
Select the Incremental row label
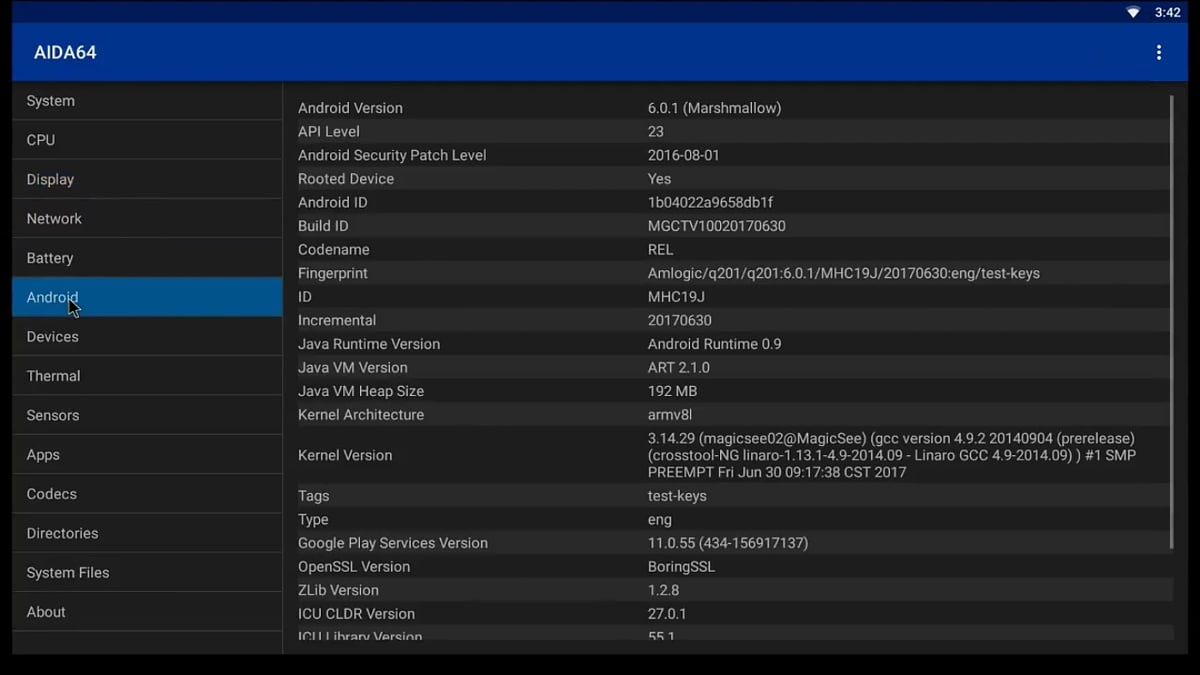click(337, 320)
